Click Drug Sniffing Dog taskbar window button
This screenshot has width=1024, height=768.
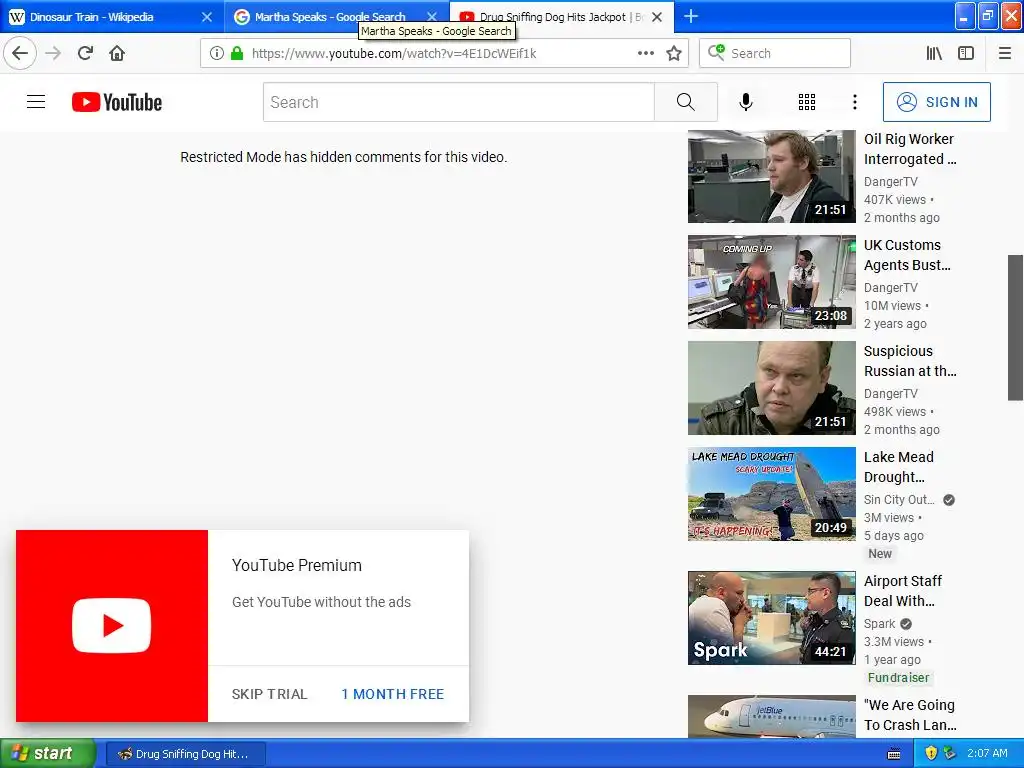pyautogui.click(x=185, y=754)
